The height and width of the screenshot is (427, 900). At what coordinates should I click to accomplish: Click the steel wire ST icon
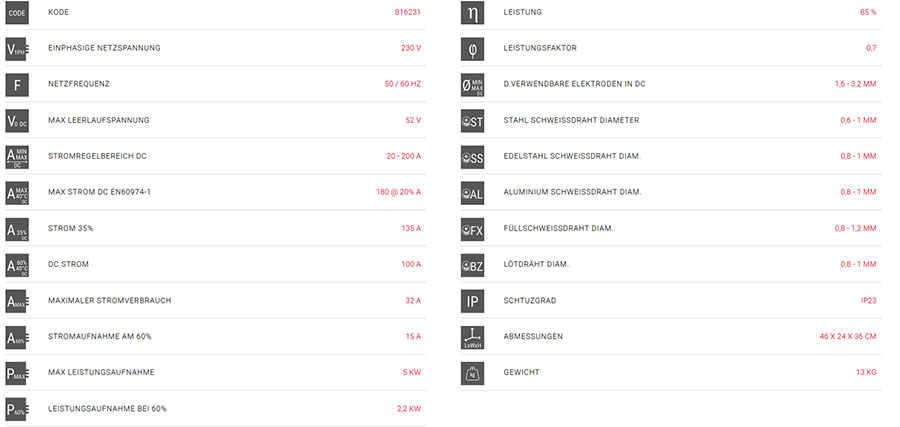pos(472,121)
